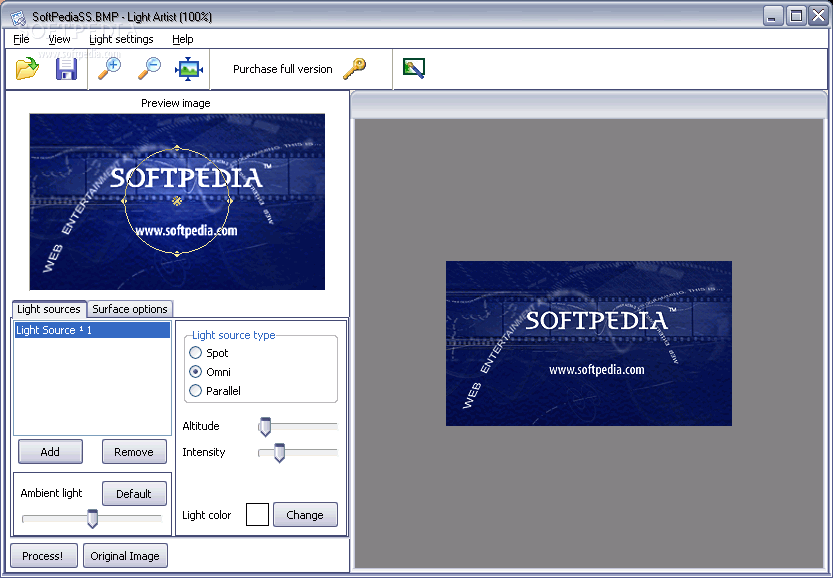This screenshot has width=833, height=578.
Task: Click the right handle of light circle
Action: (230, 201)
